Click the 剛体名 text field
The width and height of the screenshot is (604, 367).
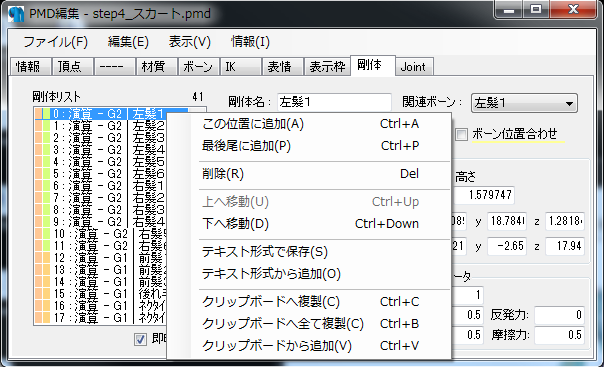coord(334,102)
